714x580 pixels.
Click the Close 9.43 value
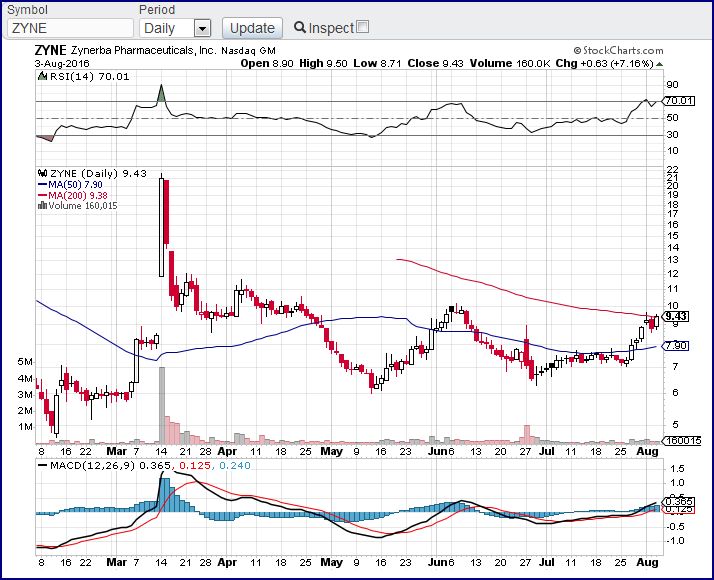[x=435, y=63]
